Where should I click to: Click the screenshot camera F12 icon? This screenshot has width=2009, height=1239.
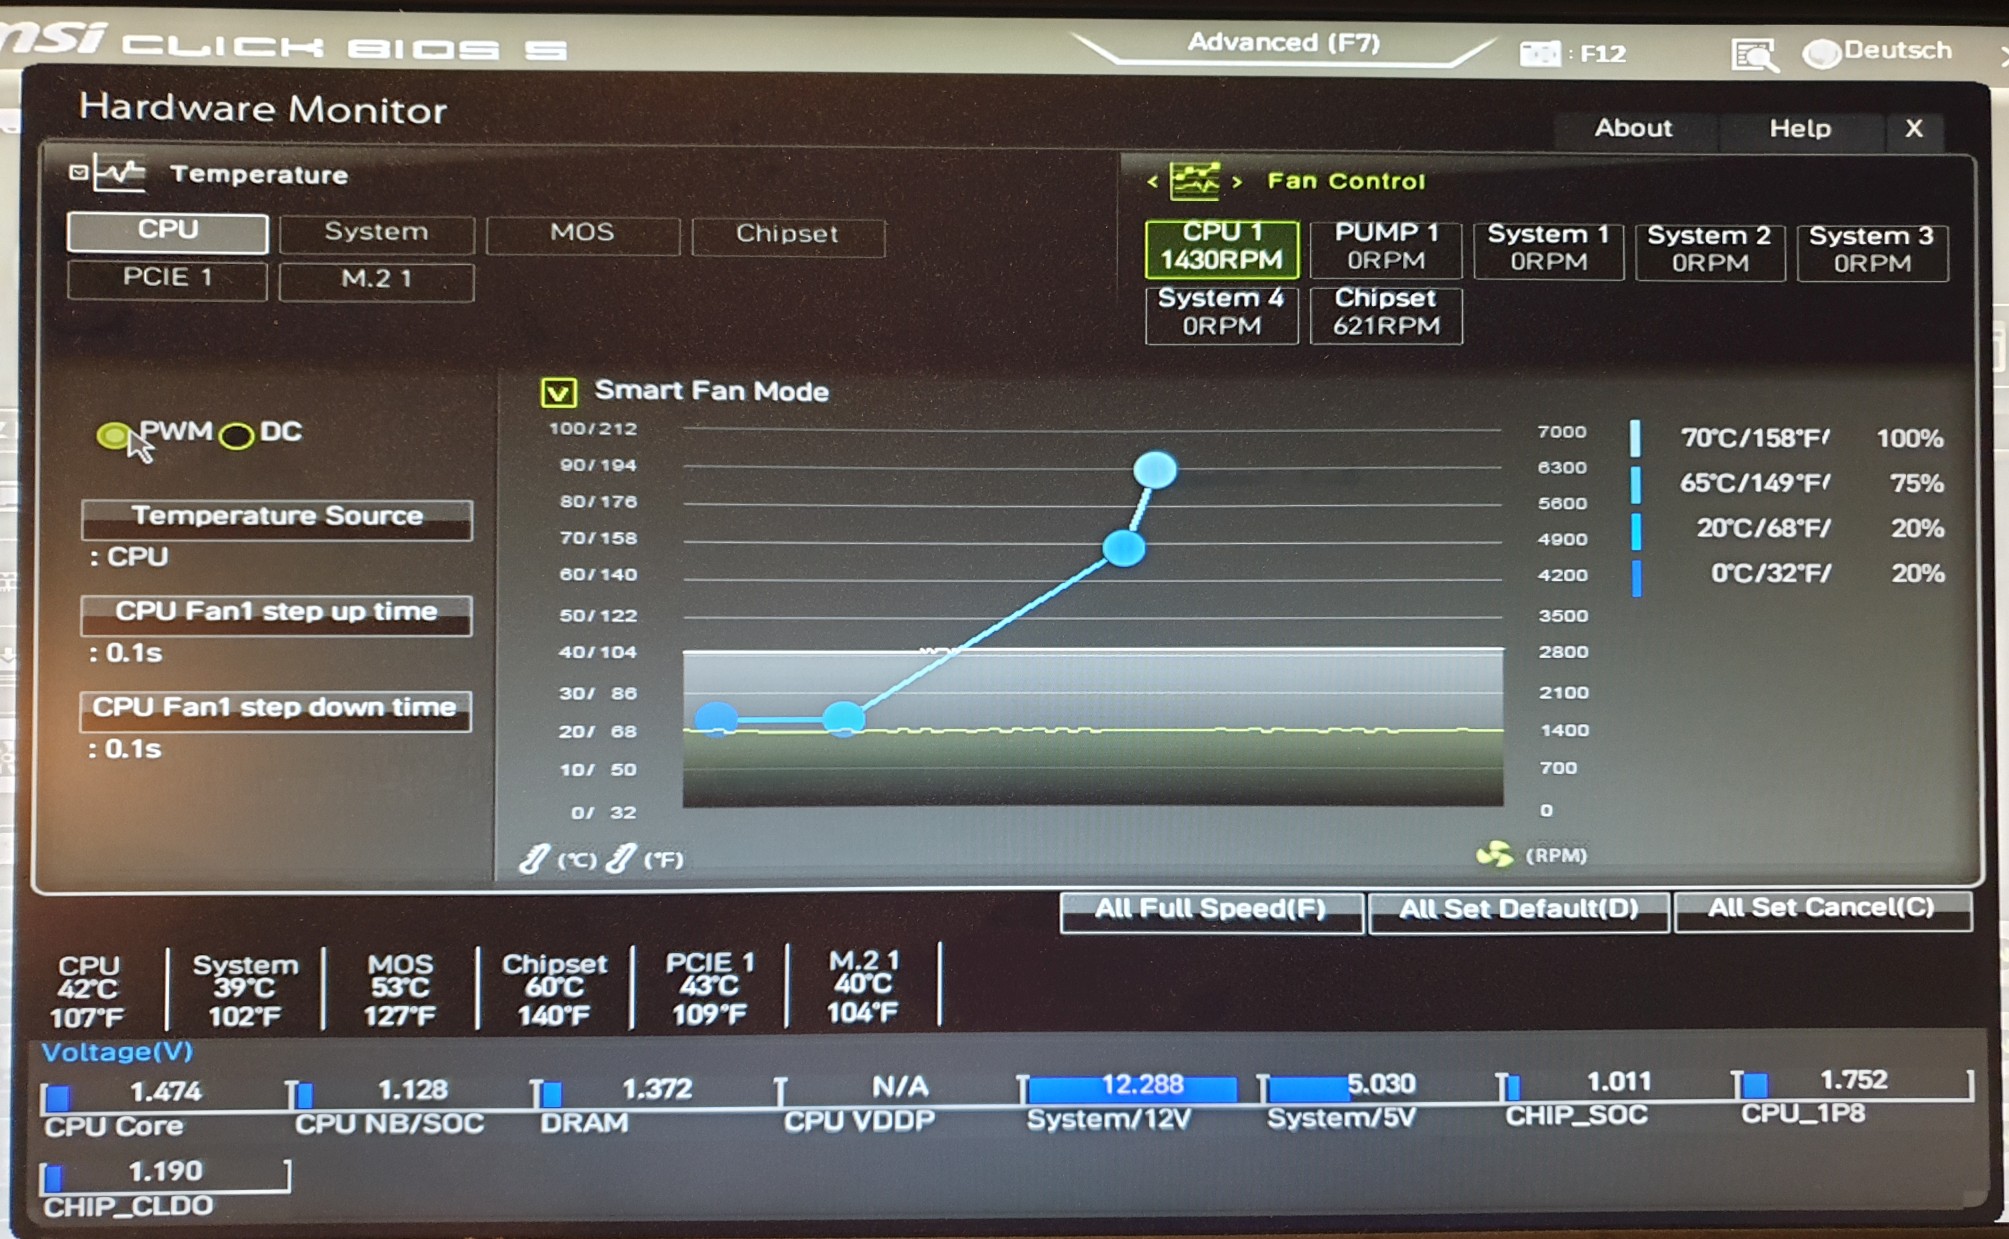(1540, 53)
